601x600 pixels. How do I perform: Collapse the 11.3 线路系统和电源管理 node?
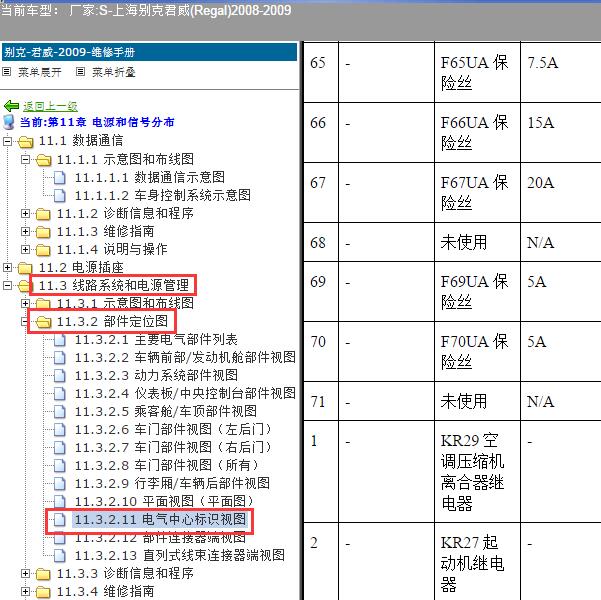pyautogui.click(x=7, y=285)
